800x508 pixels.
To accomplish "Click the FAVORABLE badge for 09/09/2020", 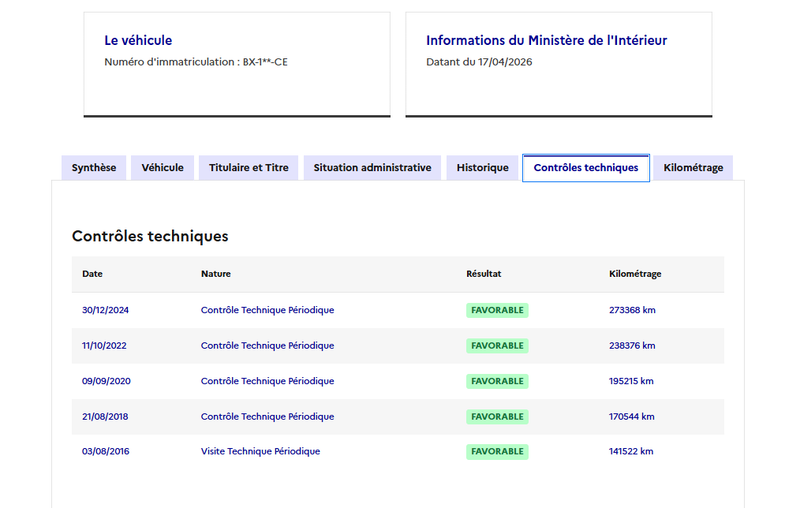I will (497, 381).
